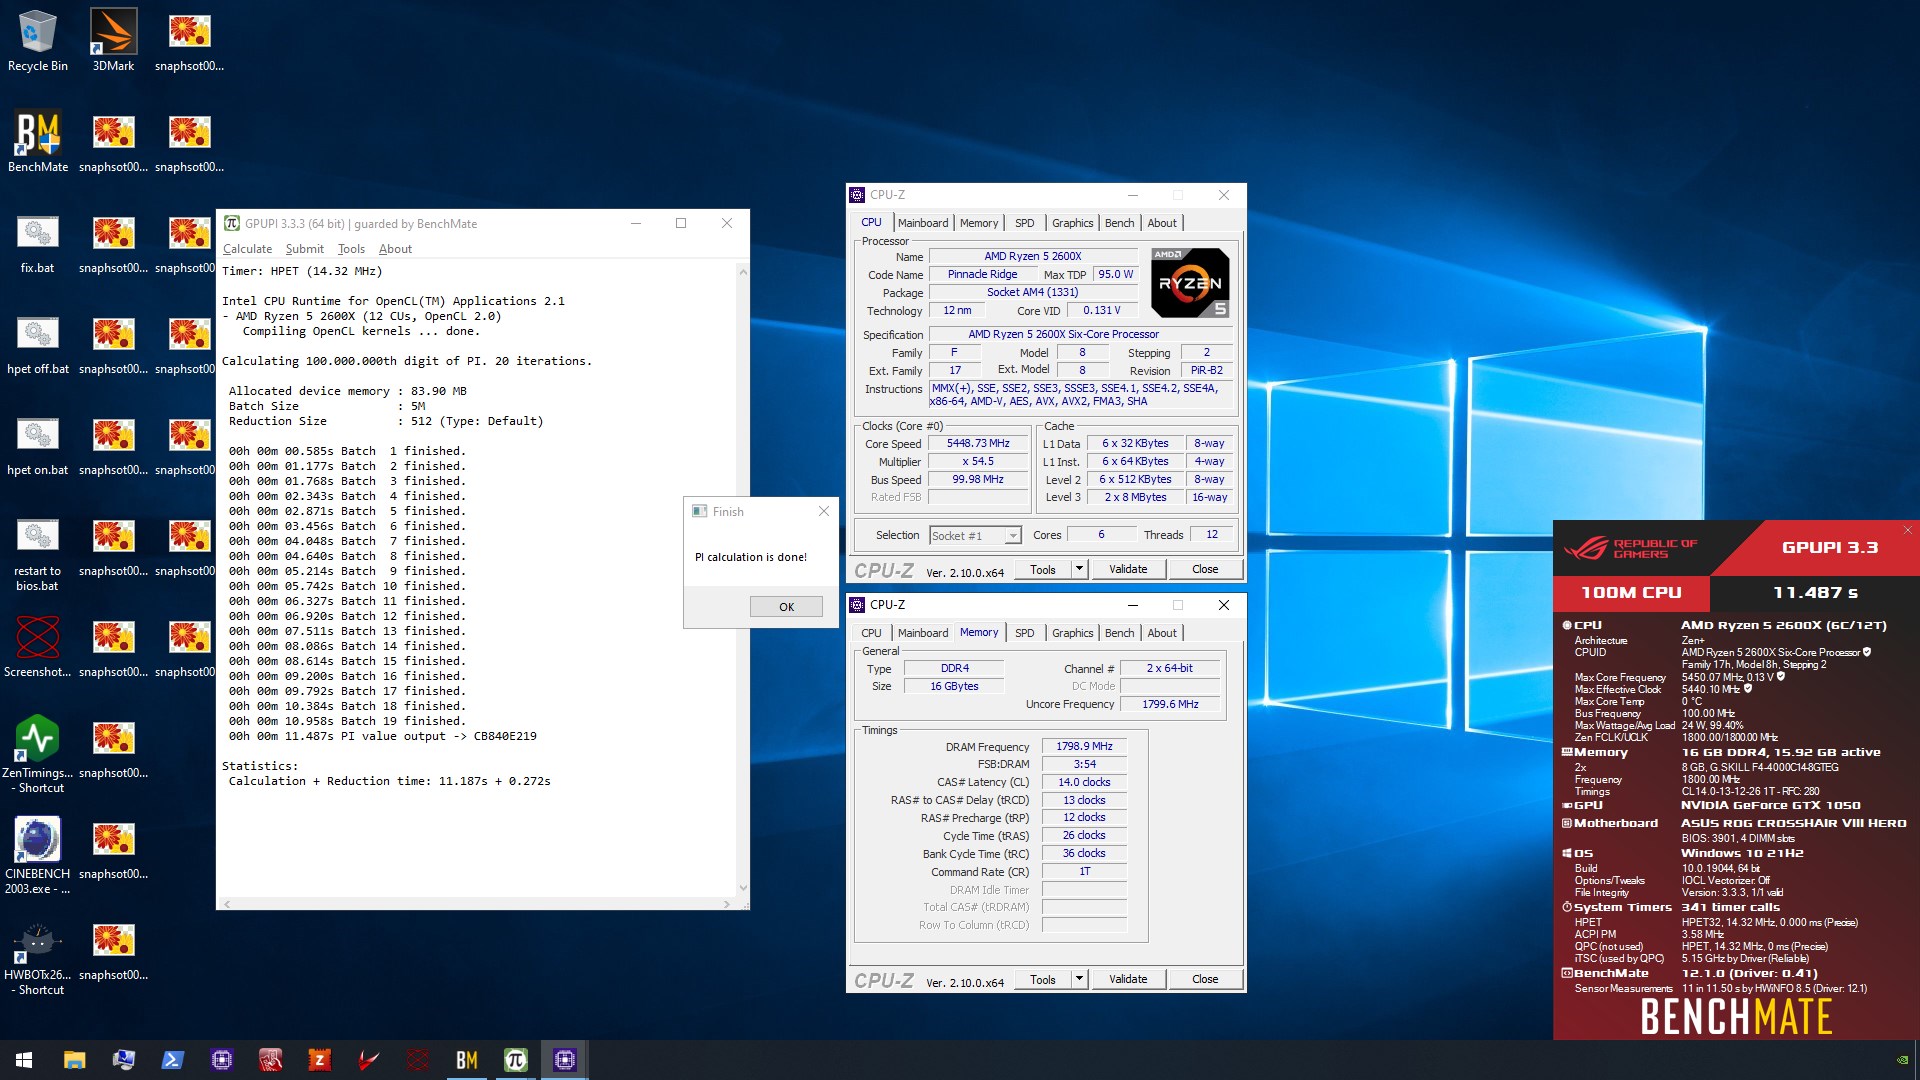Select the hpet off.bat file icon
This screenshot has width=1920, height=1080.
pyautogui.click(x=38, y=344)
